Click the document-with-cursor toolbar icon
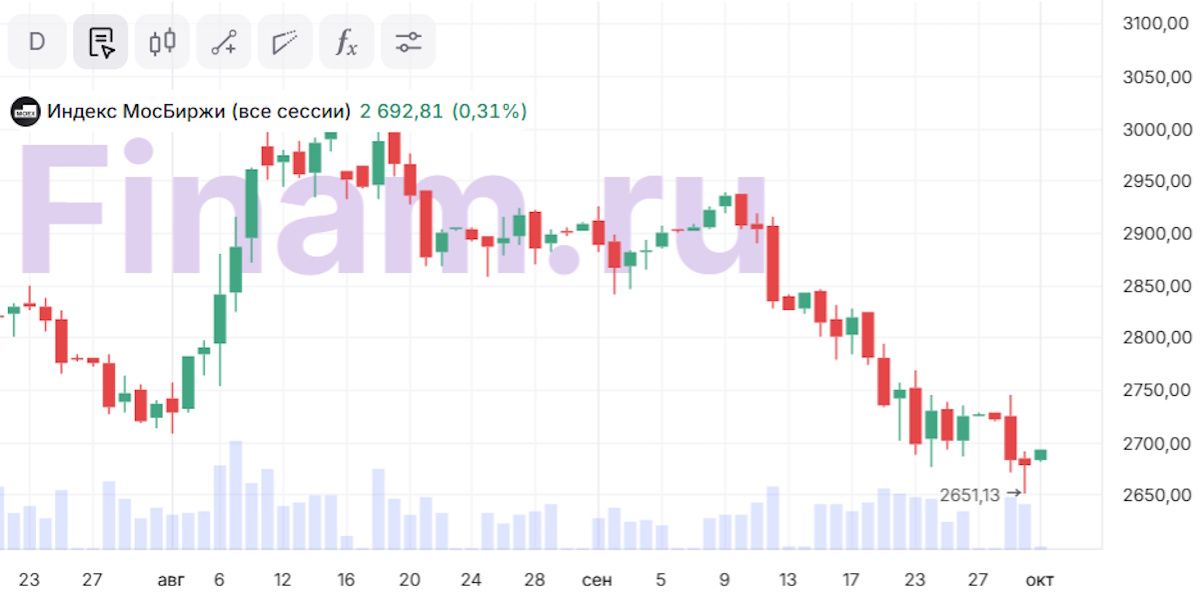1200x600 pixels. pos(100,42)
